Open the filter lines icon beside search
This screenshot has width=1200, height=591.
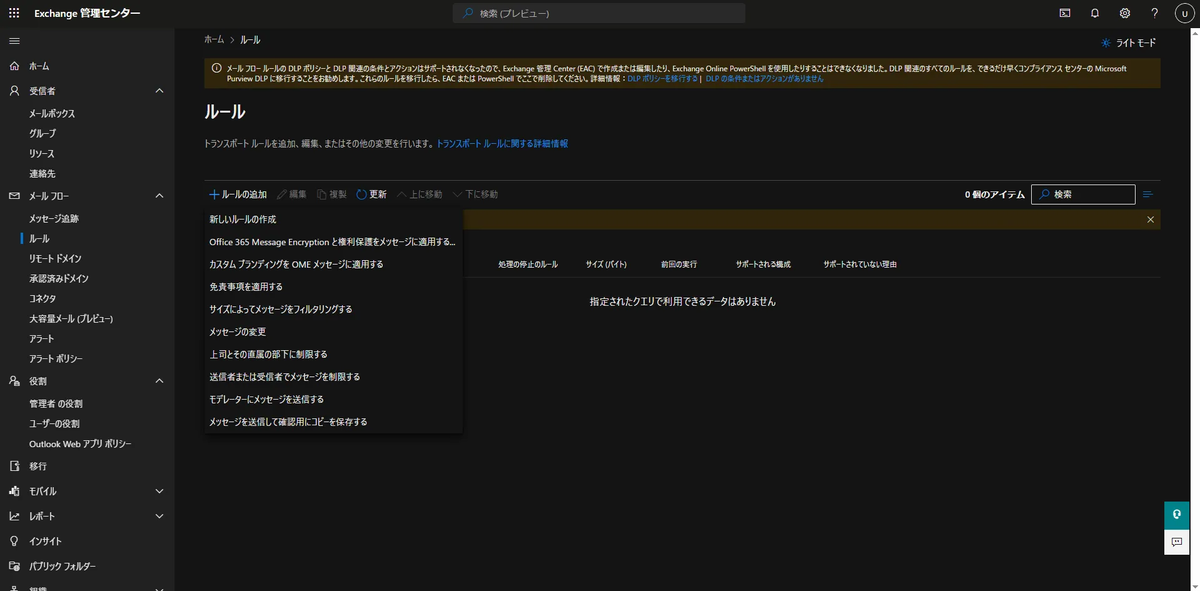tap(1148, 194)
